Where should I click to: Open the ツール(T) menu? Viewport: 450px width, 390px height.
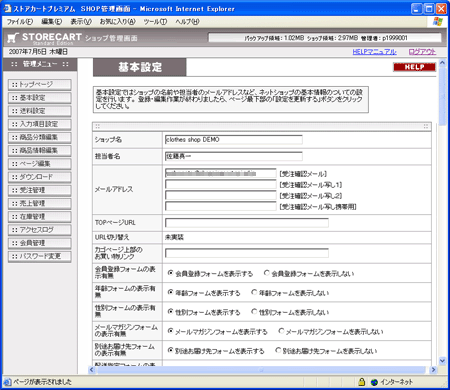155,22
